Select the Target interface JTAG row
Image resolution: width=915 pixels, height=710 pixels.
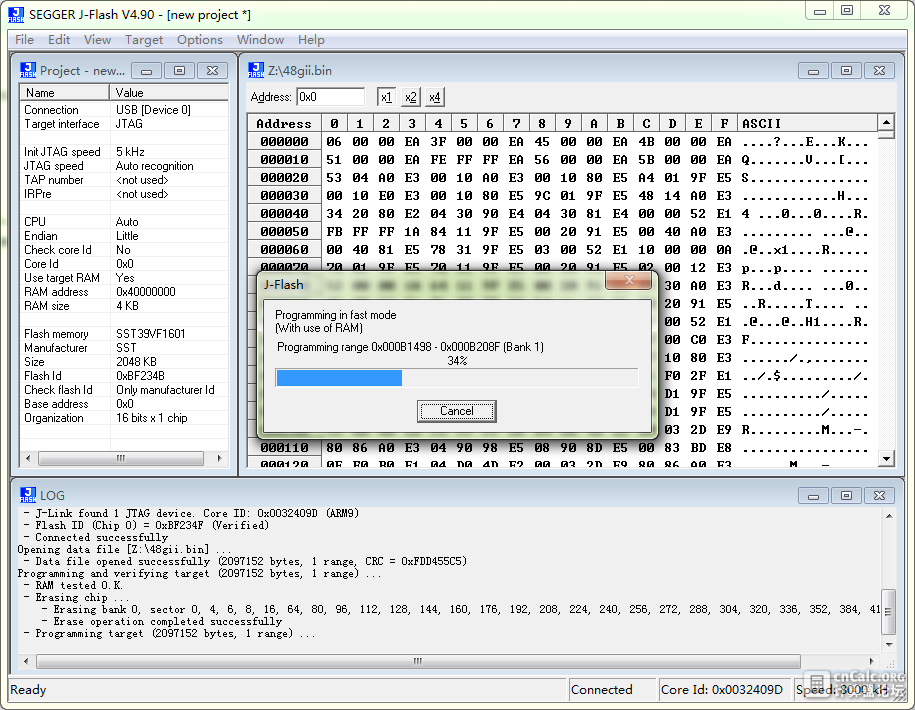[x=124, y=124]
